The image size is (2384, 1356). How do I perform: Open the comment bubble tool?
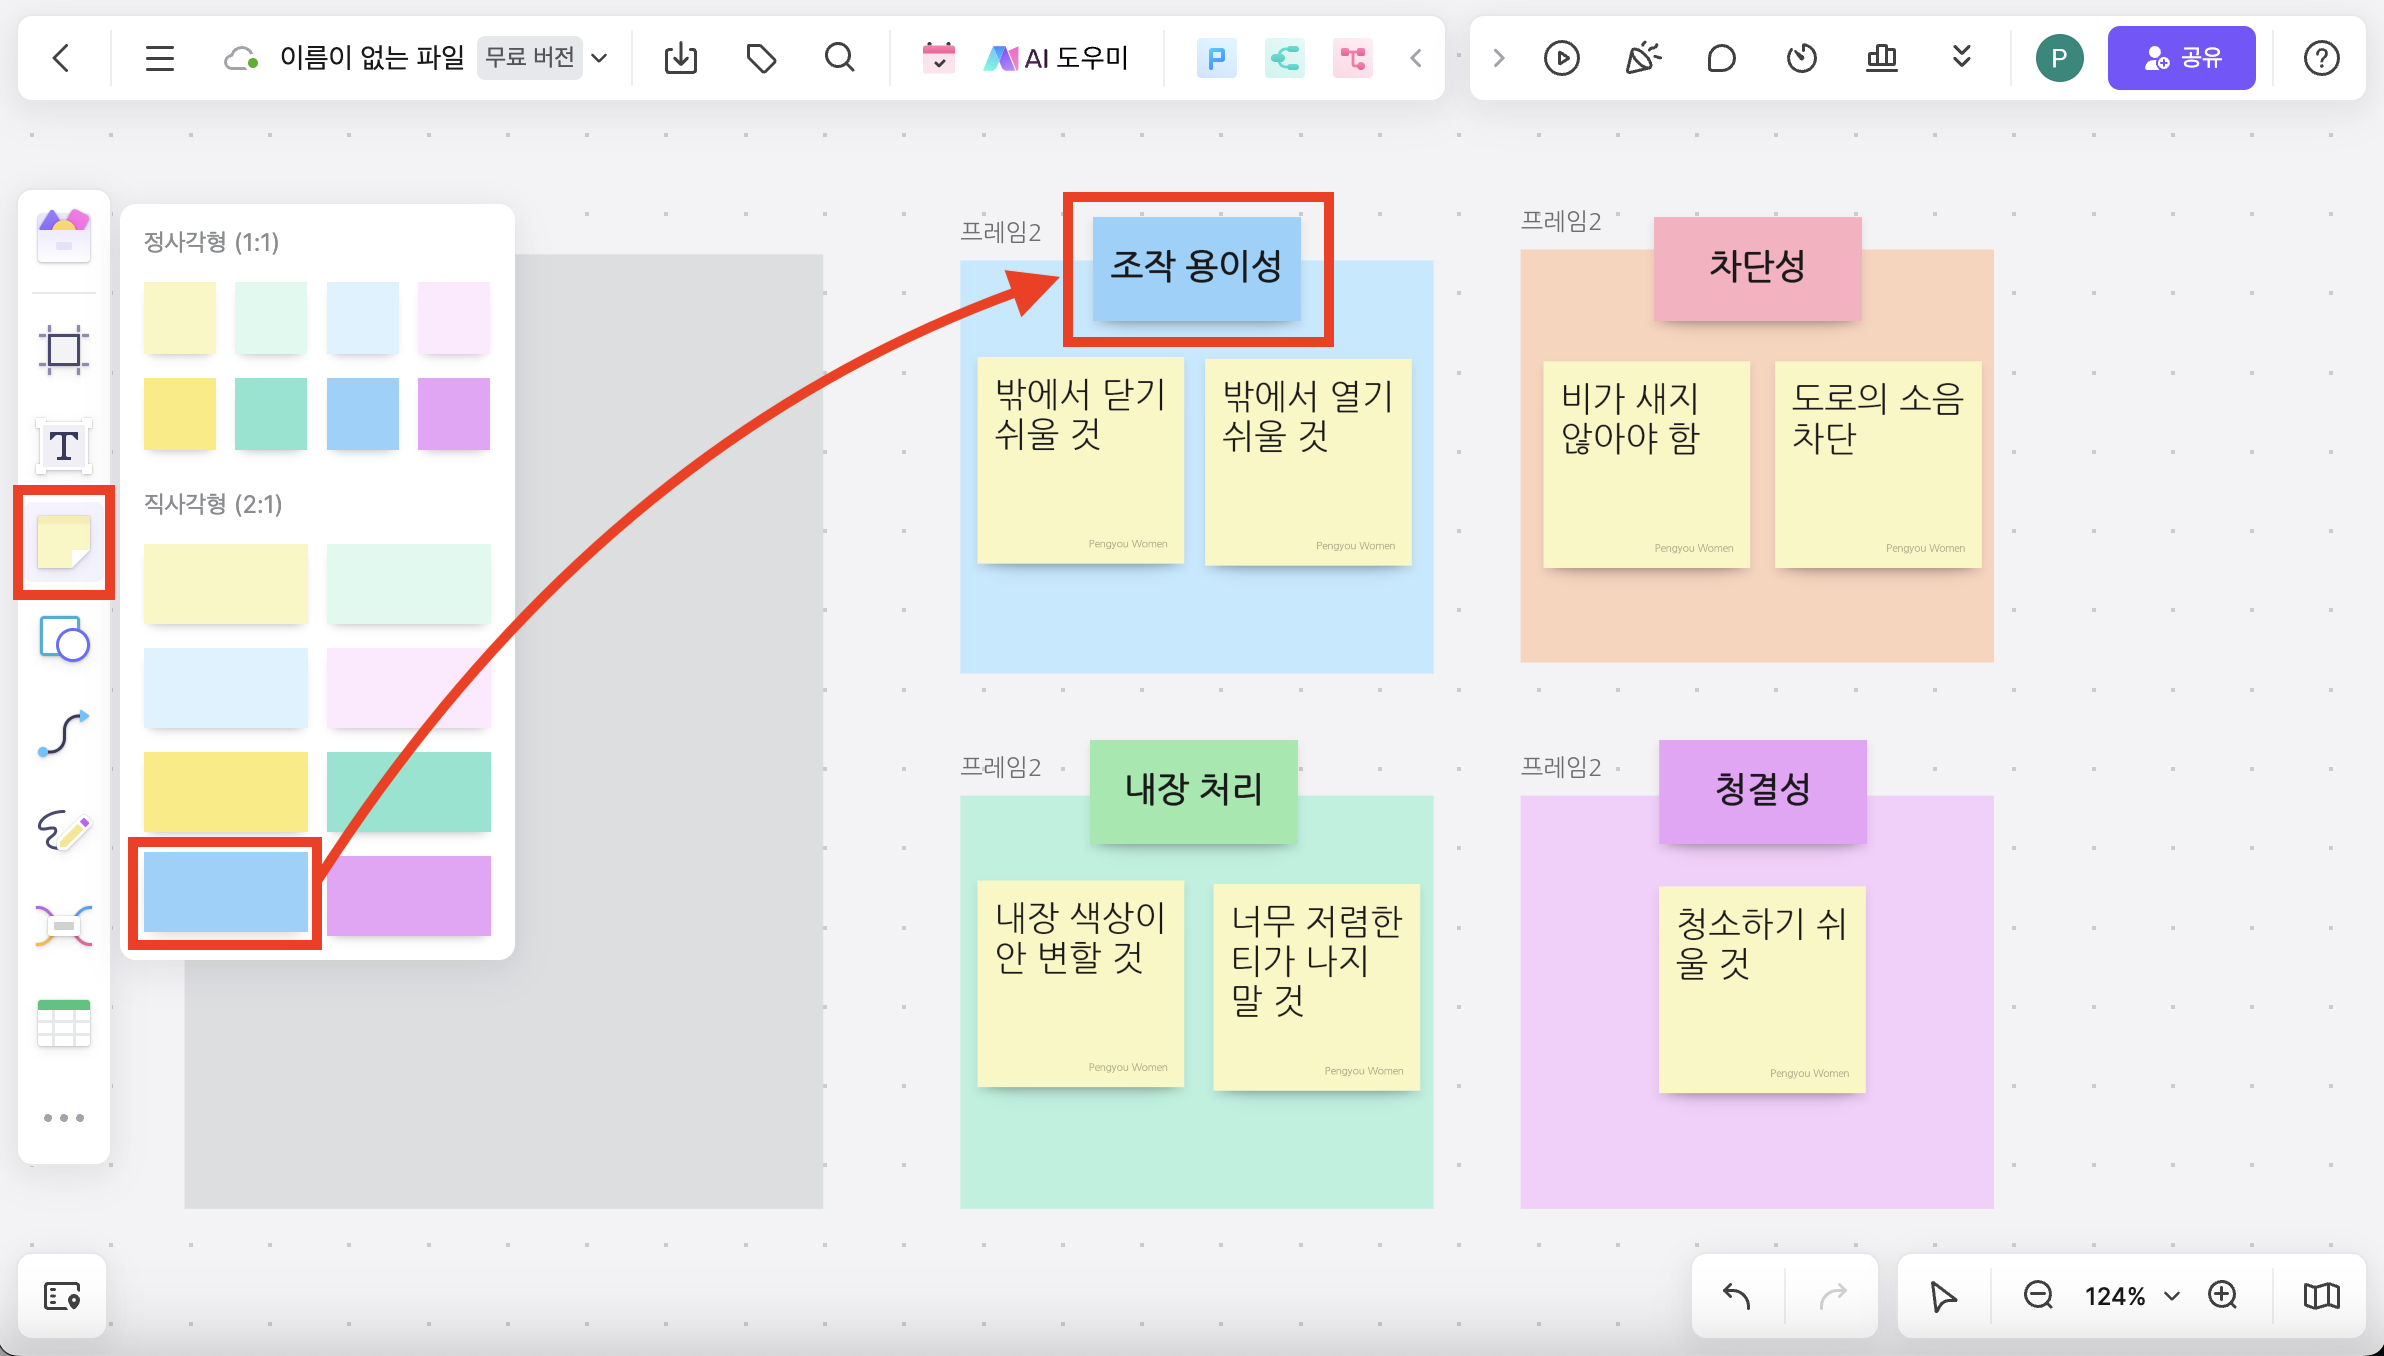pos(1721,58)
